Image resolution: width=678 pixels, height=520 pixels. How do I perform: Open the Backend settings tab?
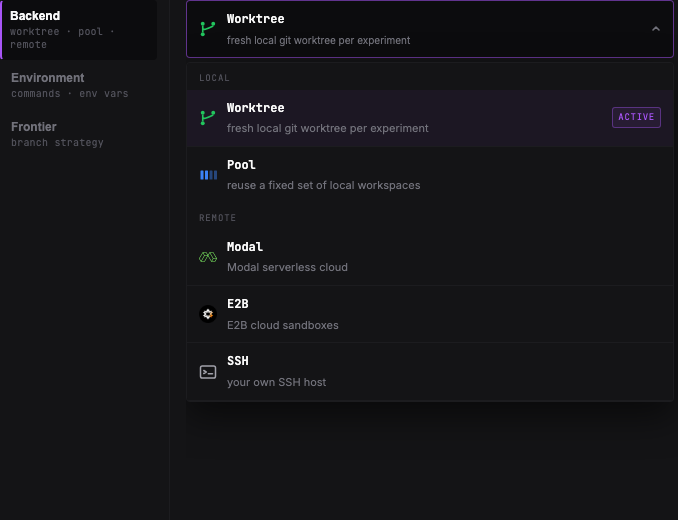[79, 30]
